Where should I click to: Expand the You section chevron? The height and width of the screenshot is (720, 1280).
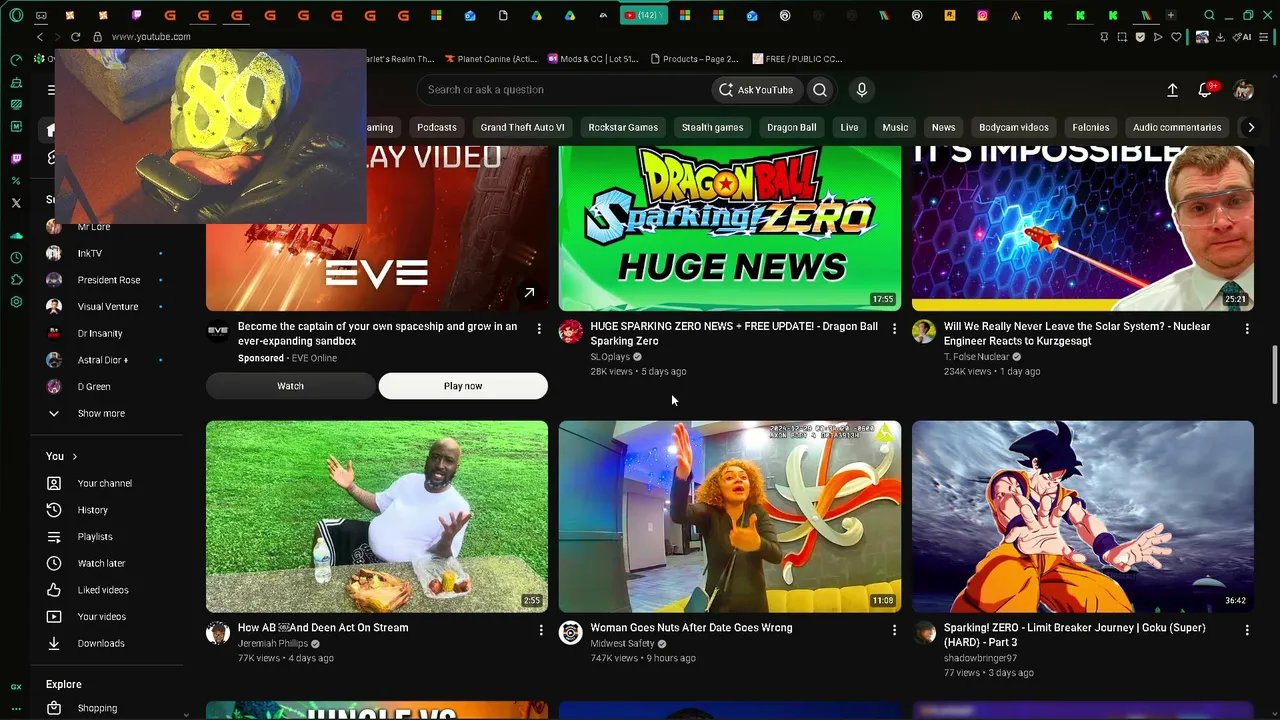coord(74,457)
